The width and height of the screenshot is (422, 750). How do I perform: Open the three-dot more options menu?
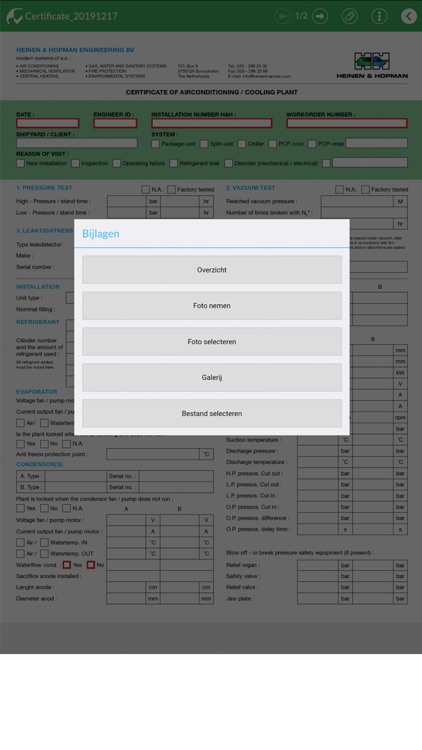pos(379,16)
